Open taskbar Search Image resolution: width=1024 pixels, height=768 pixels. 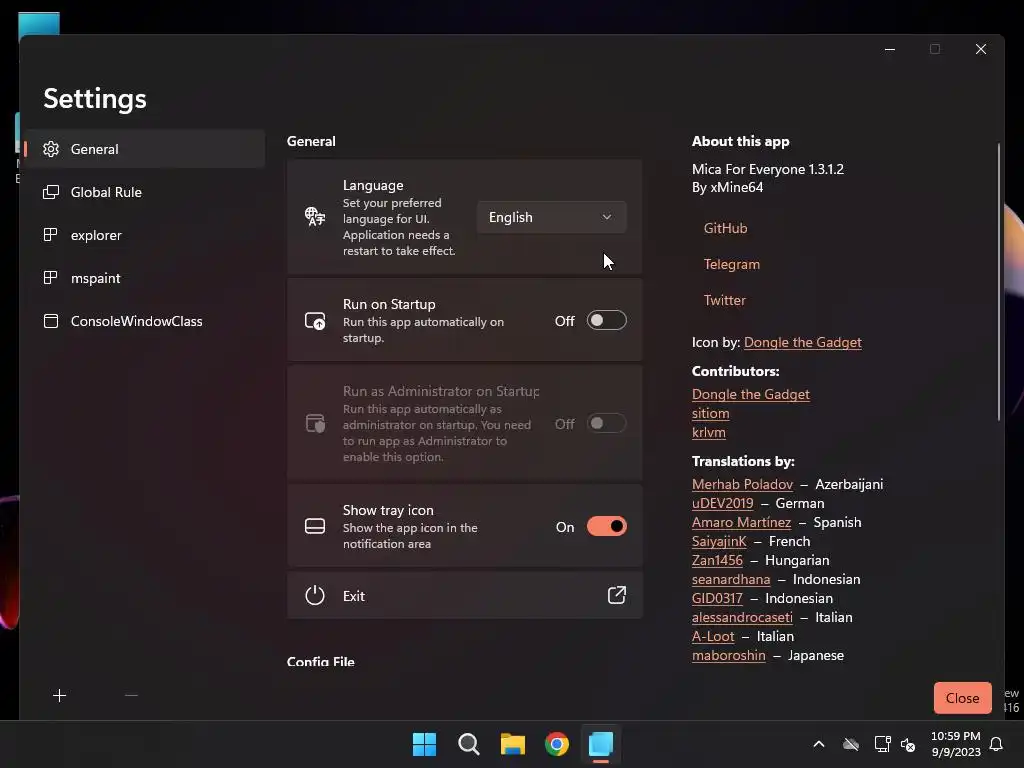click(468, 744)
